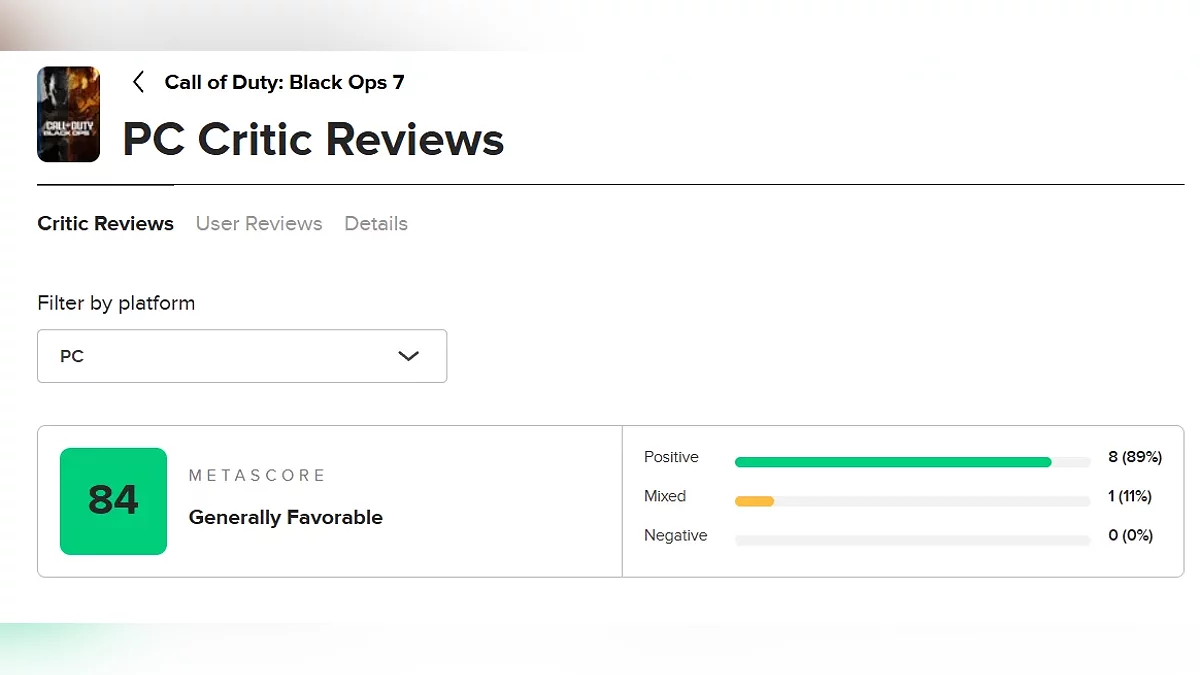Open the User Reviews tab
This screenshot has width=1200, height=675.
(259, 224)
